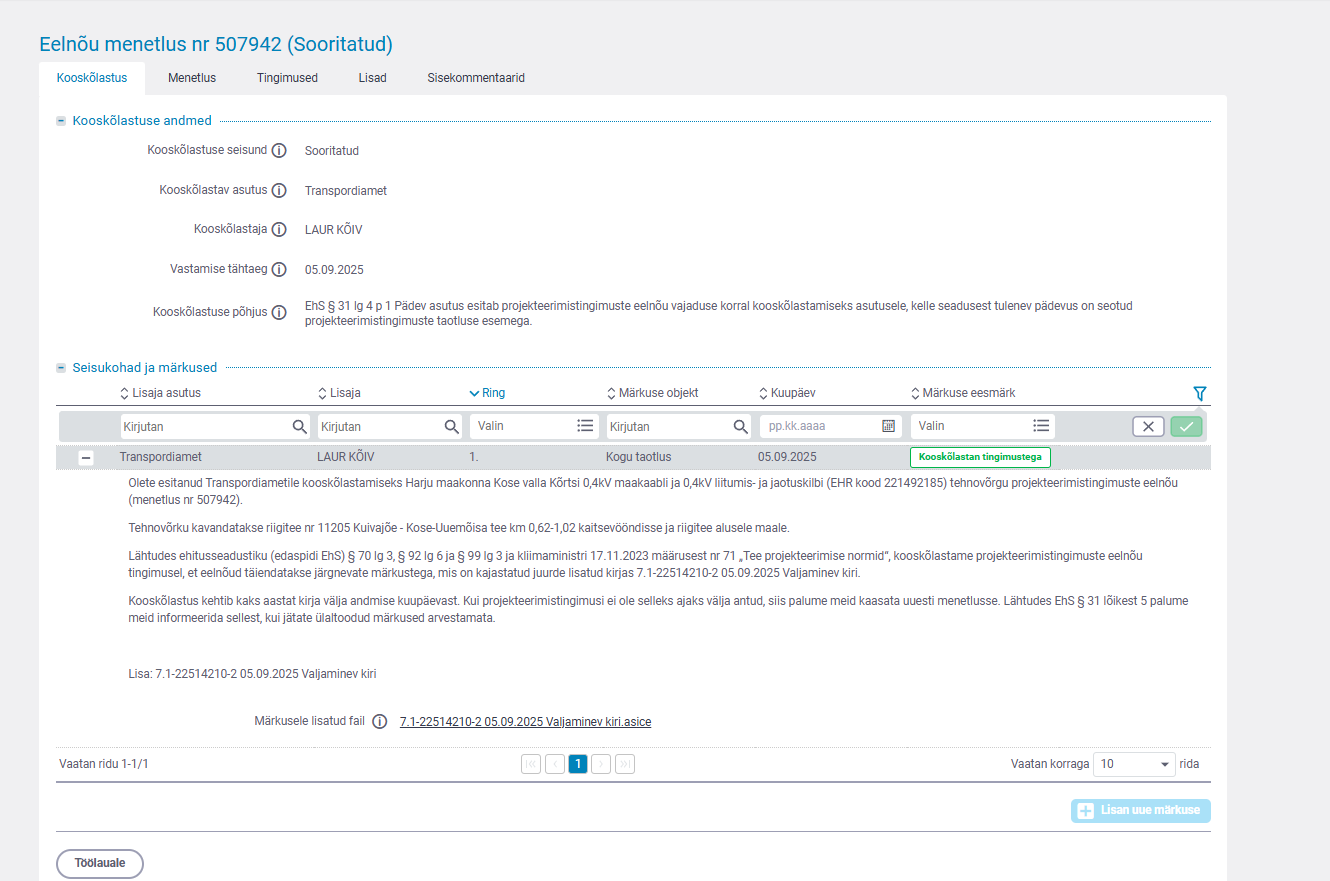Click search icon in Lisaja asutus filter
1330x881 pixels.
pyautogui.click(x=299, y=426)
